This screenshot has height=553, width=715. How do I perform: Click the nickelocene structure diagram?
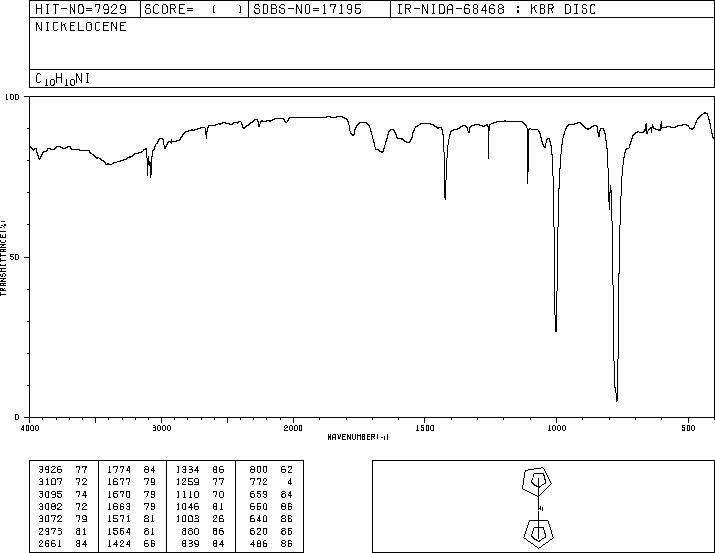(538, 506)
